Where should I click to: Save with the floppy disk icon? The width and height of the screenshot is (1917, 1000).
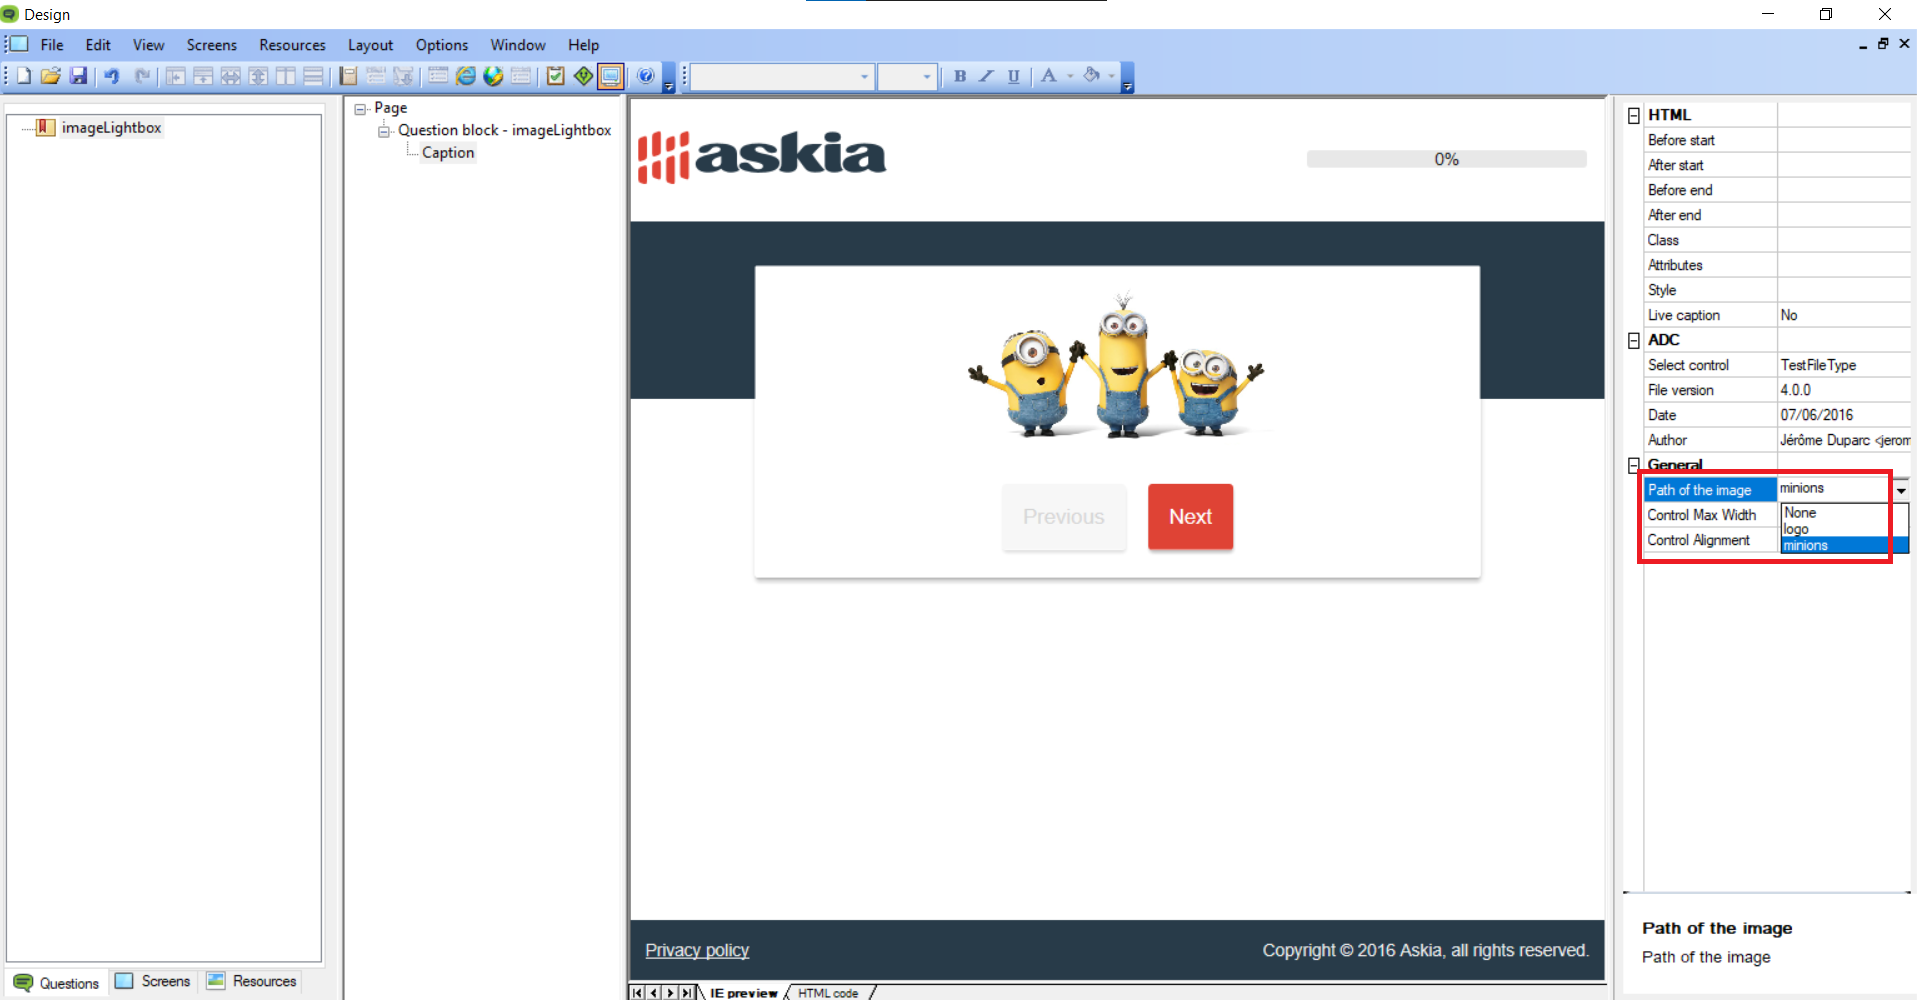click(78, 76)
